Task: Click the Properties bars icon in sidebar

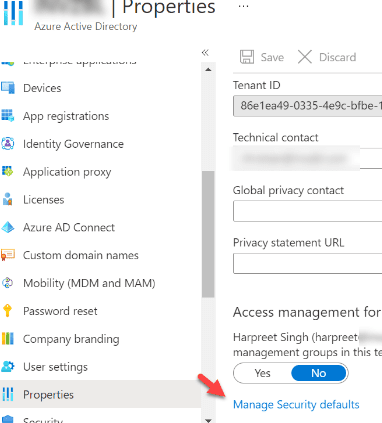Action: pyautogui.click(x=8, y=394)
